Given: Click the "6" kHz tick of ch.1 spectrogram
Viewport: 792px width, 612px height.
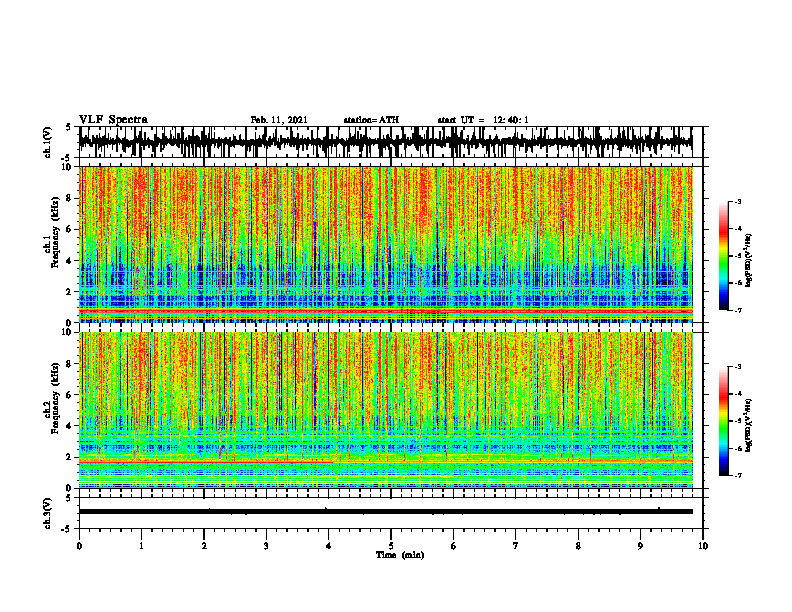Looking at the screenshot, I should pyautogui.click(x=70, y=229).
